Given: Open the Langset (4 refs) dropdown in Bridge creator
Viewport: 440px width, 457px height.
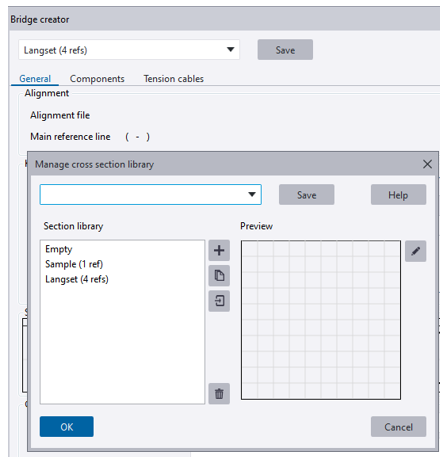Looking at the screenshot, I should point(129,50).
